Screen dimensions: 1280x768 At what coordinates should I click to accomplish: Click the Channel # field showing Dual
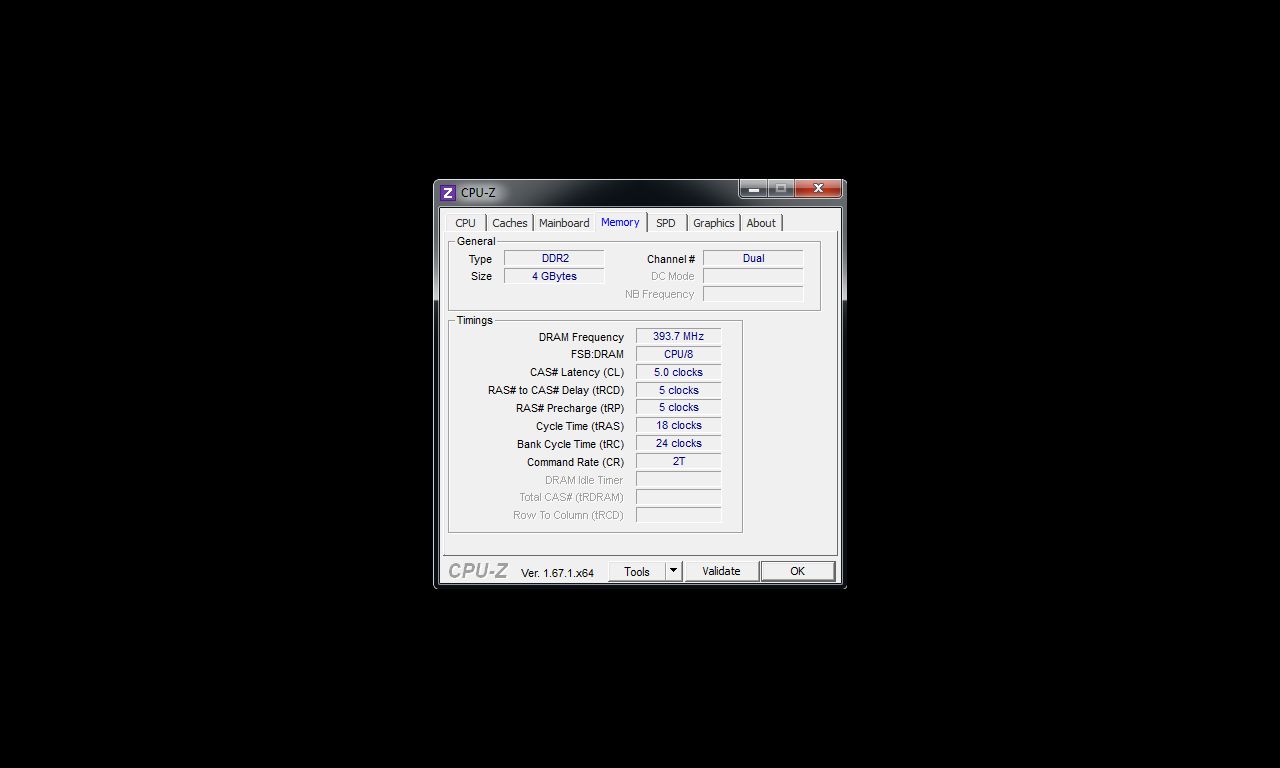coord(753,258)
